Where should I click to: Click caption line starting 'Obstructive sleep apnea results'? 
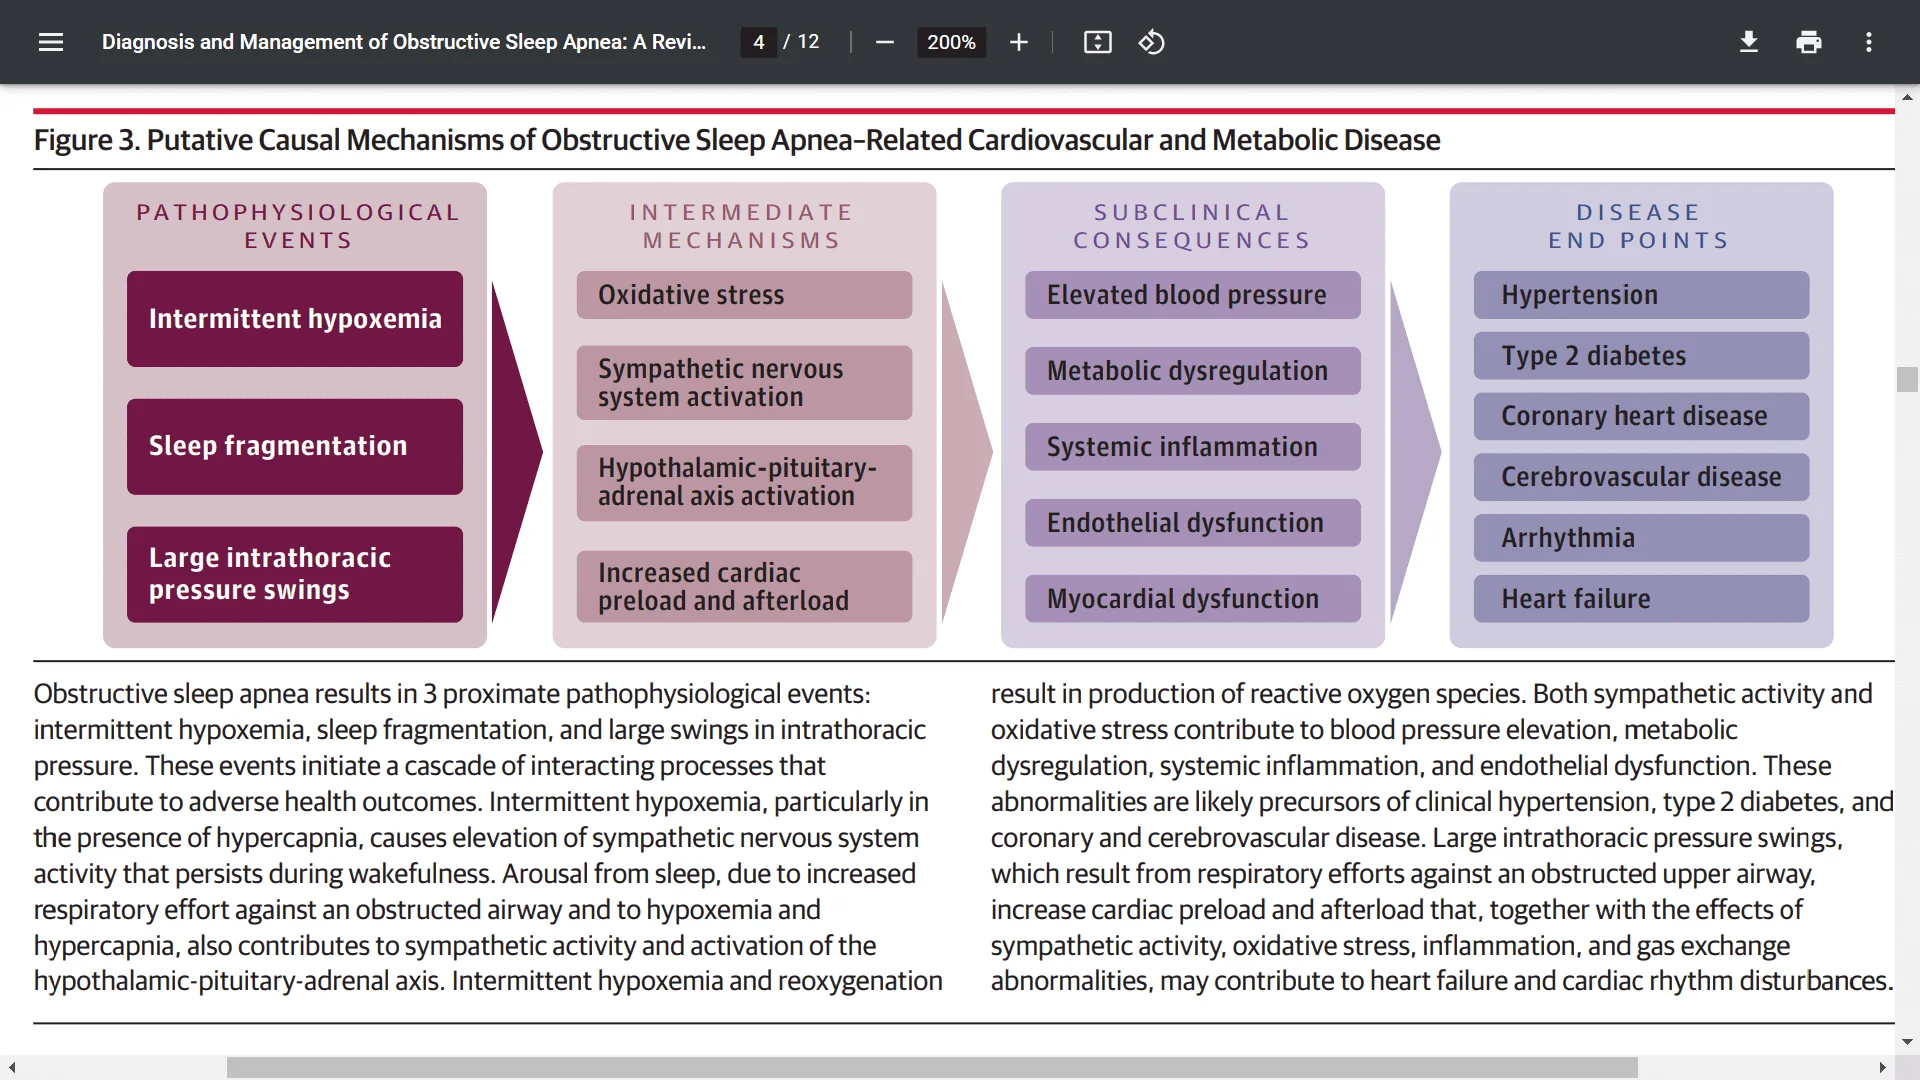coord(452,694)
